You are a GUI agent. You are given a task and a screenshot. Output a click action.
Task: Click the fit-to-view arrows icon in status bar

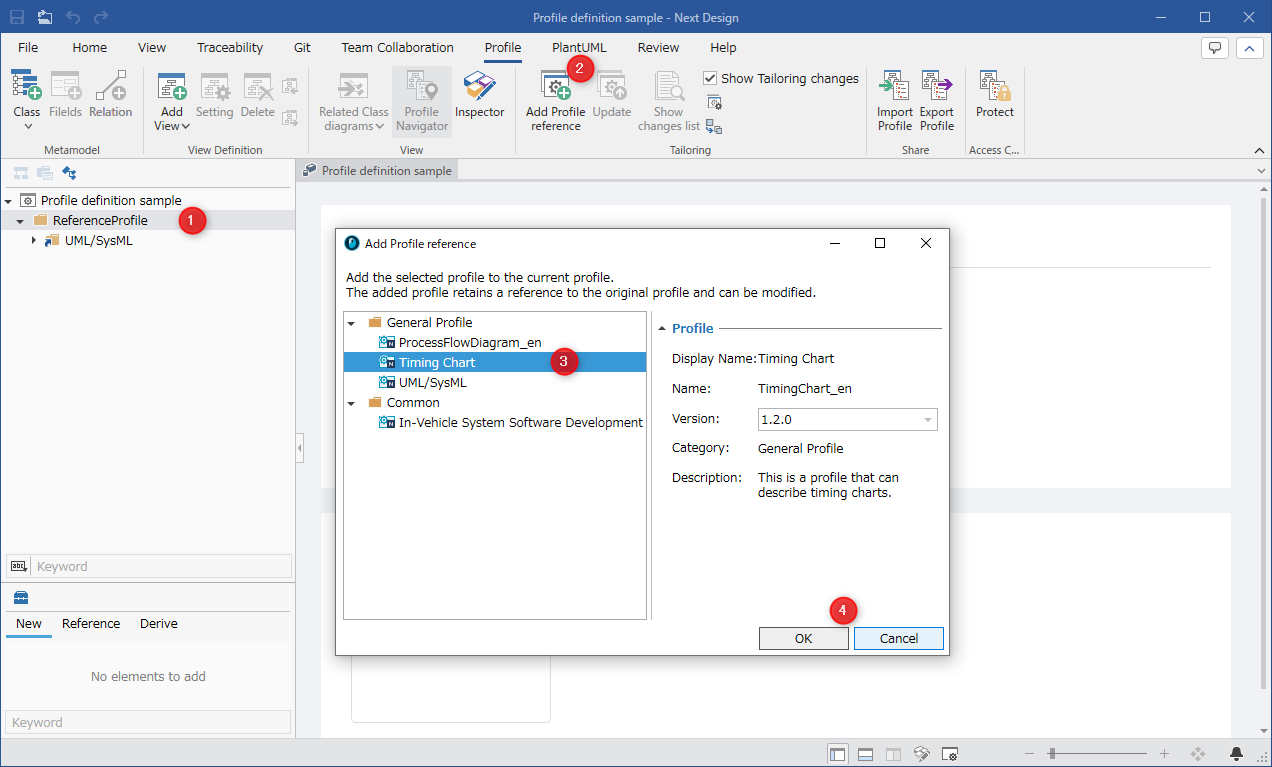1198,753
